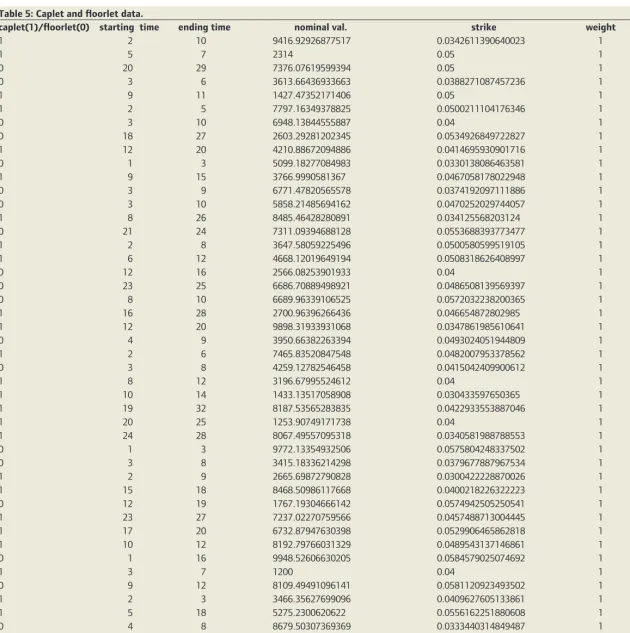Click the 'ending time' column header
The width and height of the screenshot is (630, 633).
click(204, 27)
